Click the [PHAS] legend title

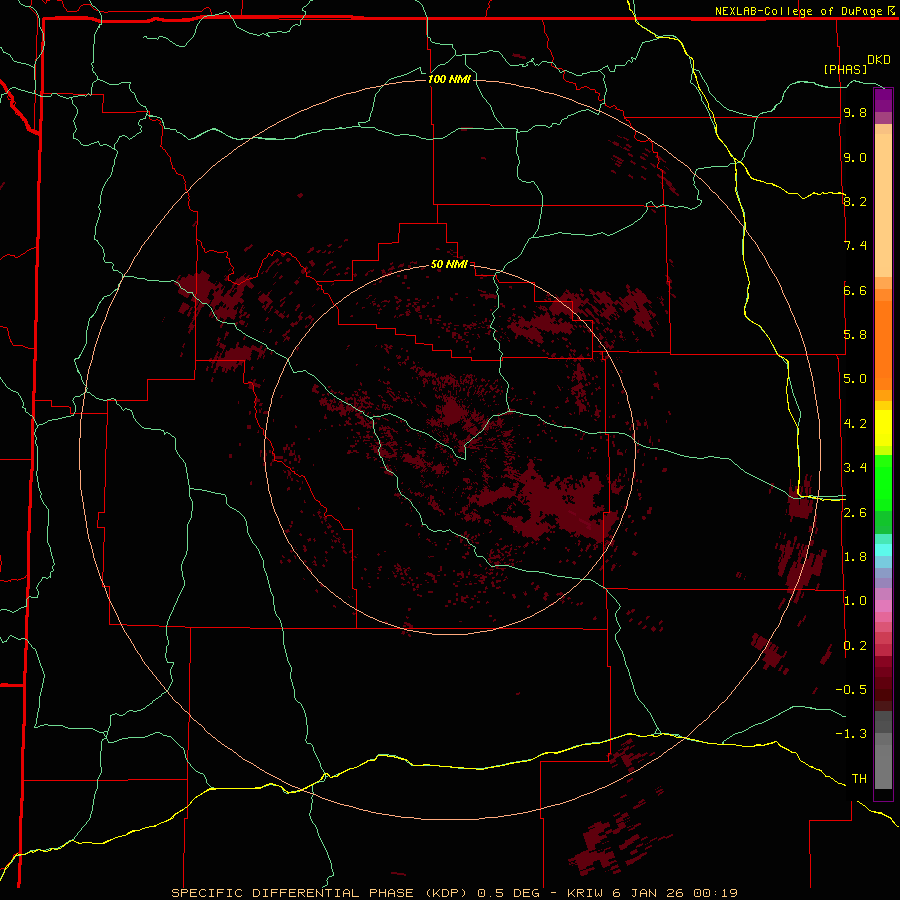845,69
